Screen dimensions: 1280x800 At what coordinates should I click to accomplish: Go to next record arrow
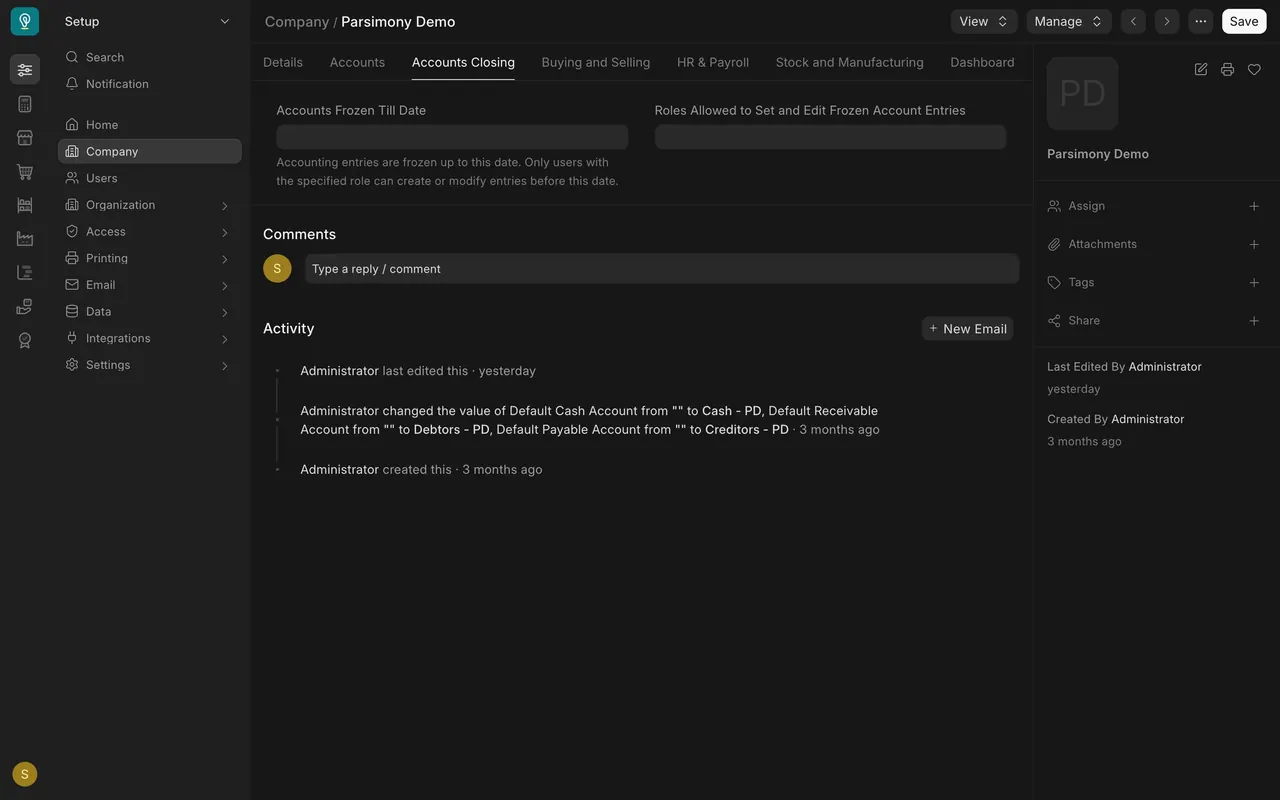click(1167, 21)
